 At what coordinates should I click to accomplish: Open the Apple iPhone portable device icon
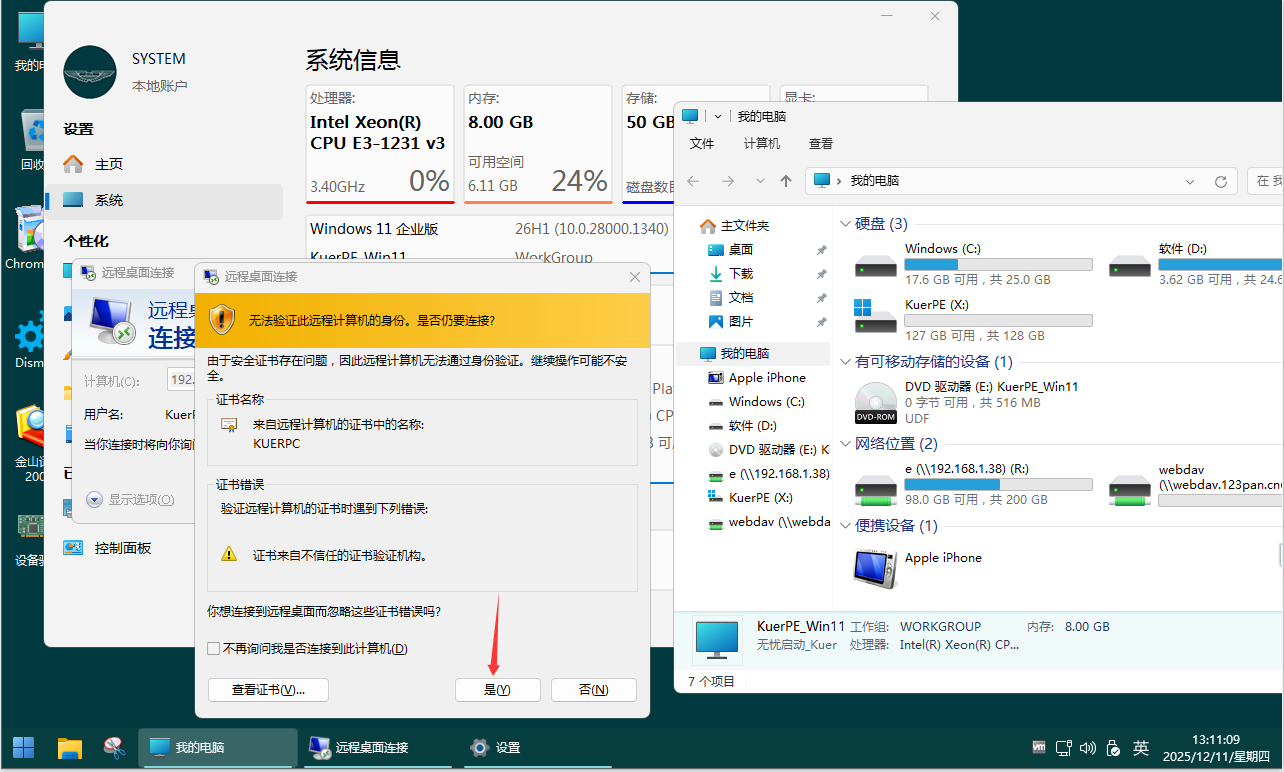click(x=876, y=569)
